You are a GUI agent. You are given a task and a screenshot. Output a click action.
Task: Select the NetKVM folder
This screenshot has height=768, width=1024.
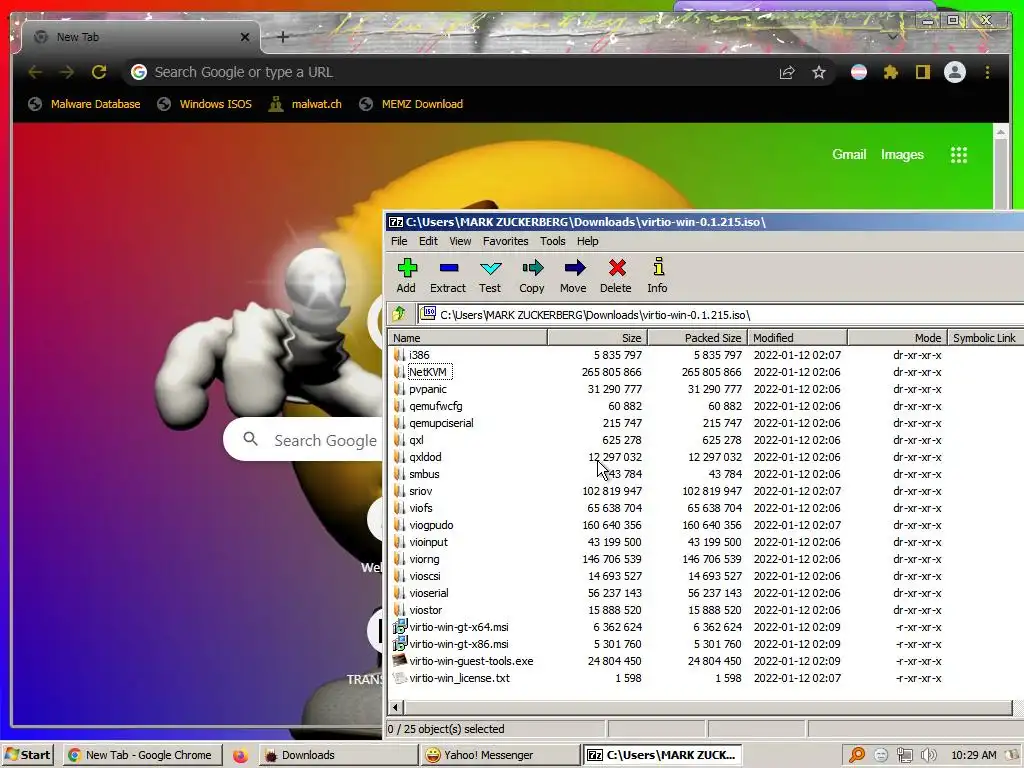(428, 372)
